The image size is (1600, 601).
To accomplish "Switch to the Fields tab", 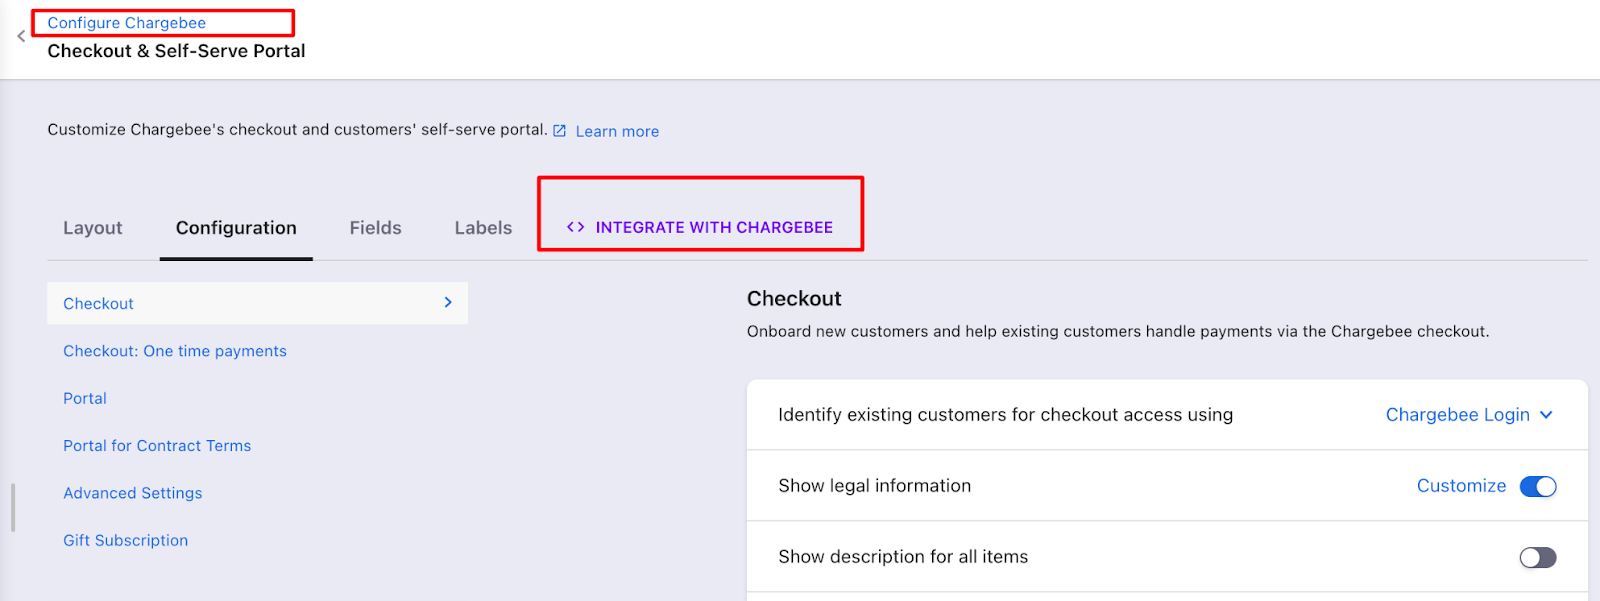I will point(375,228).
